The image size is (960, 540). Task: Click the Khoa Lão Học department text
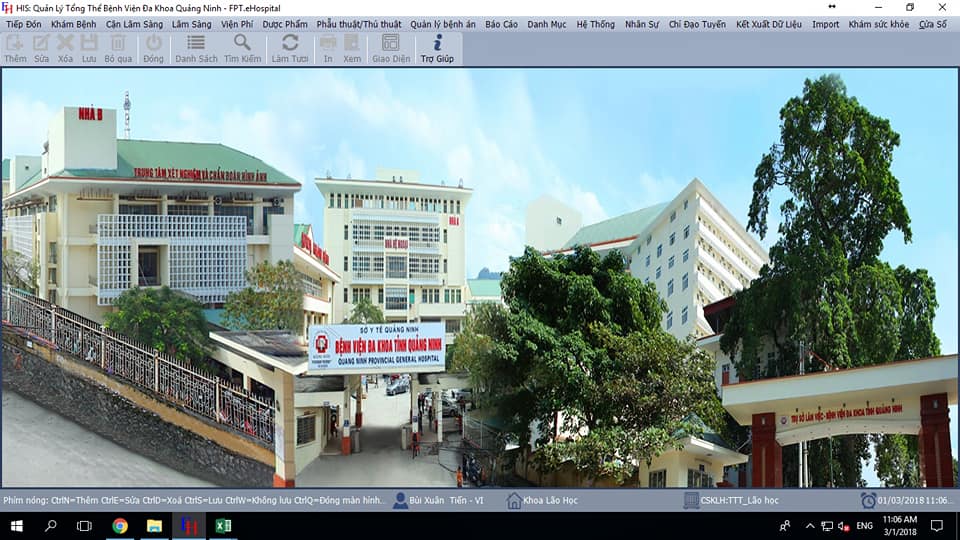(550, 500)
